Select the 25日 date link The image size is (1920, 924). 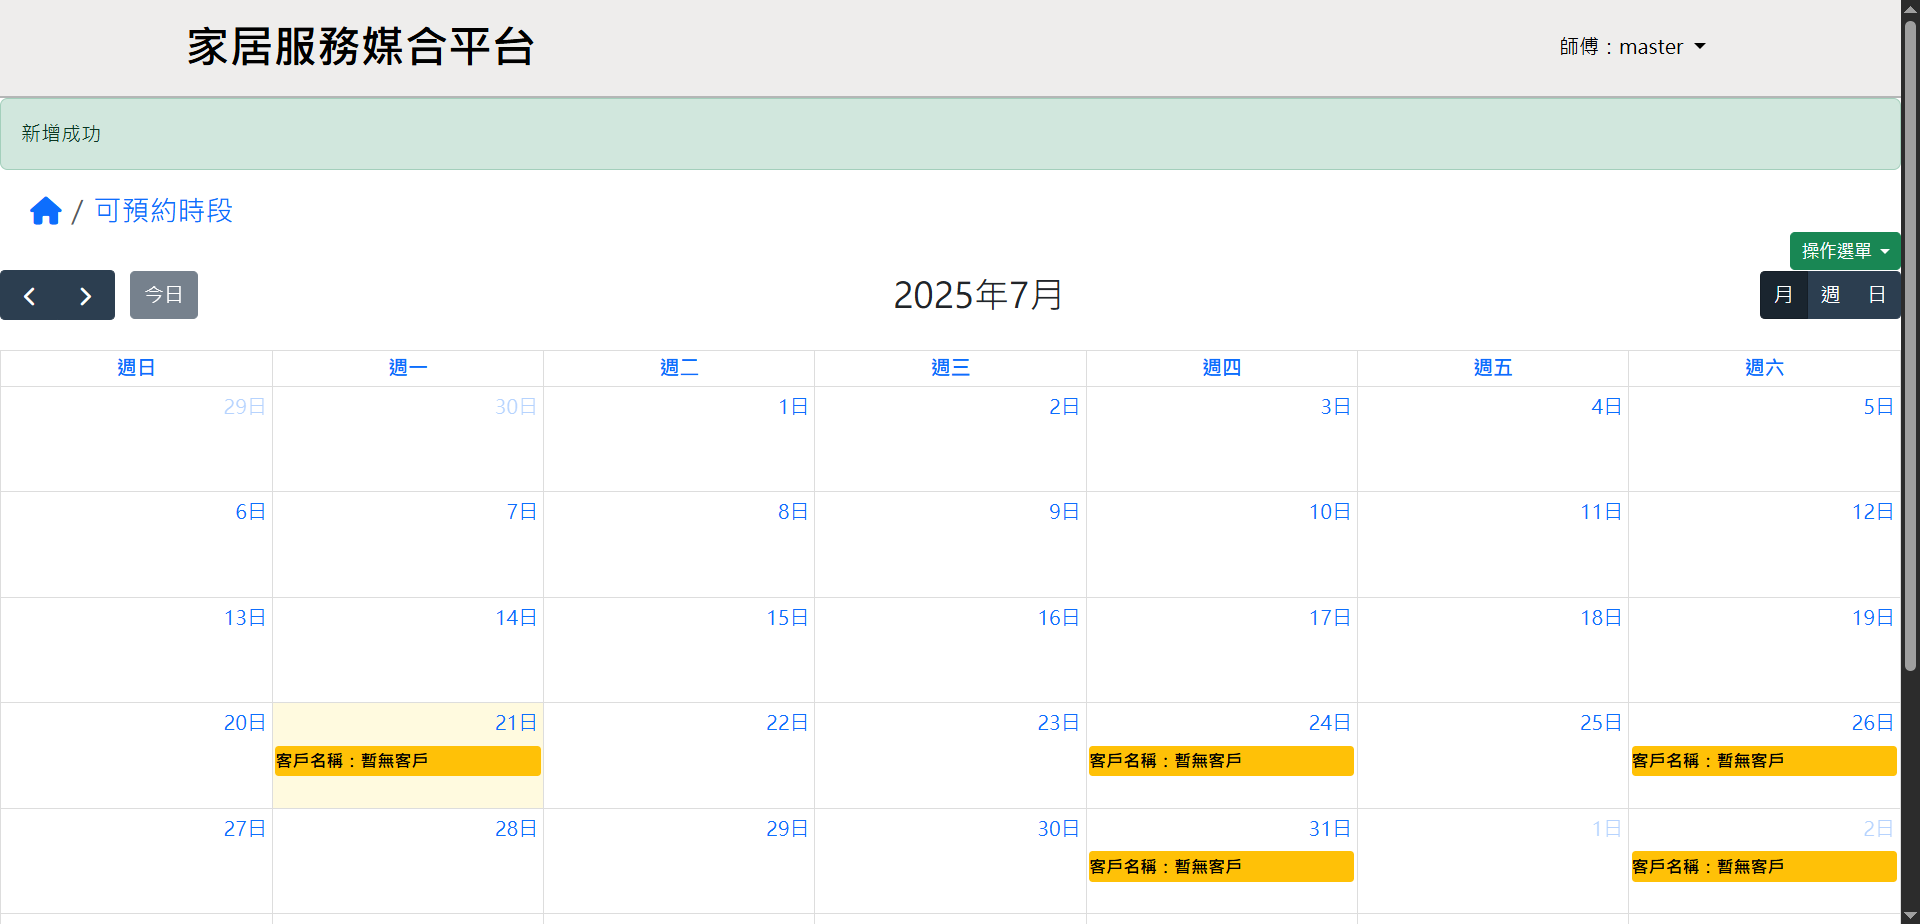pos(1601,723)
